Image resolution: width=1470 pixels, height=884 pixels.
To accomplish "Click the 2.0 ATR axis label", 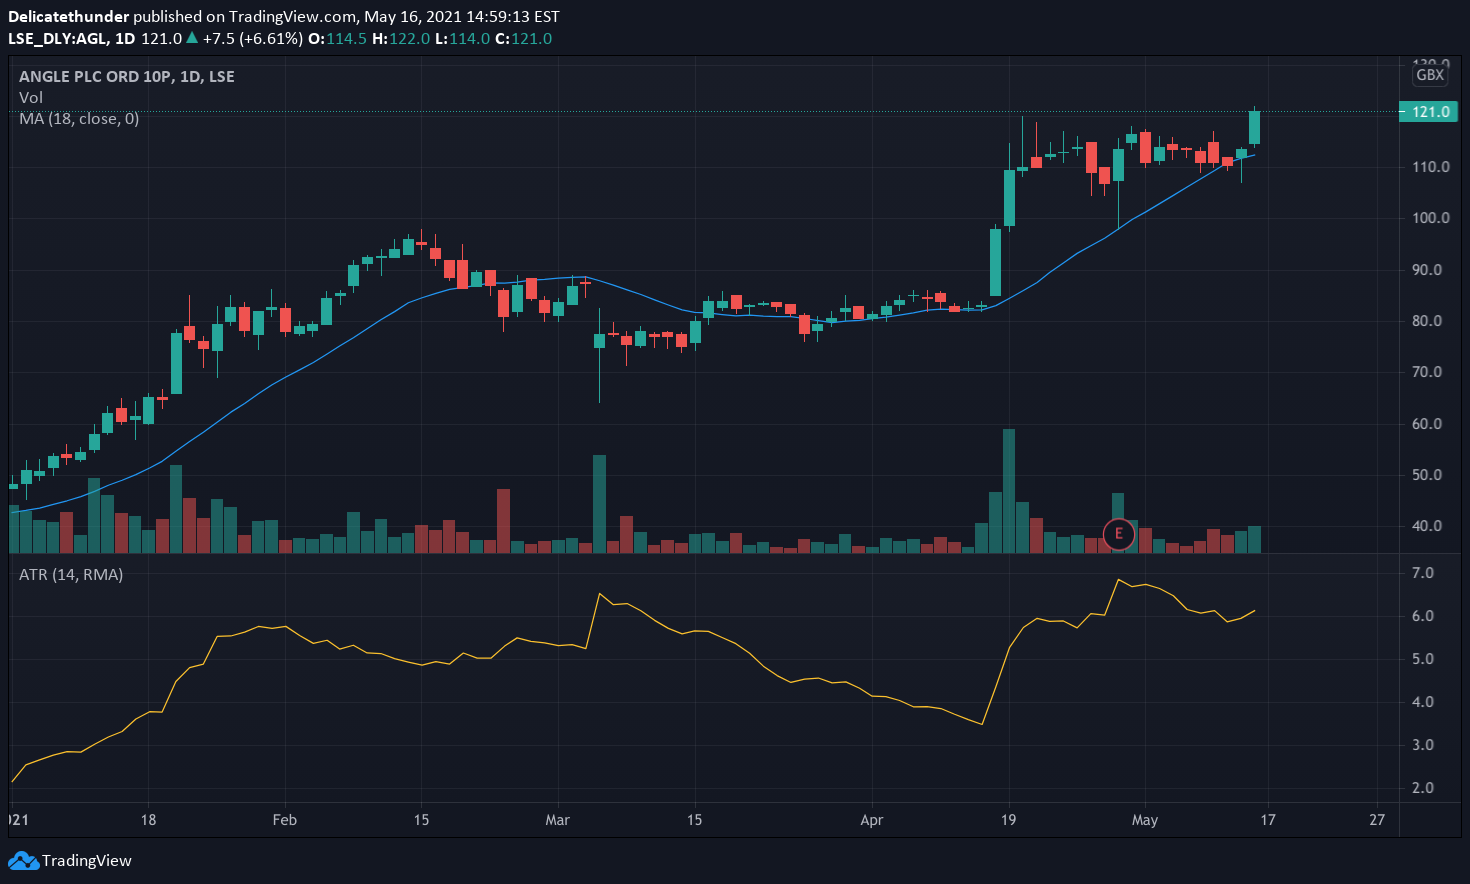I will click(1423, 788).
